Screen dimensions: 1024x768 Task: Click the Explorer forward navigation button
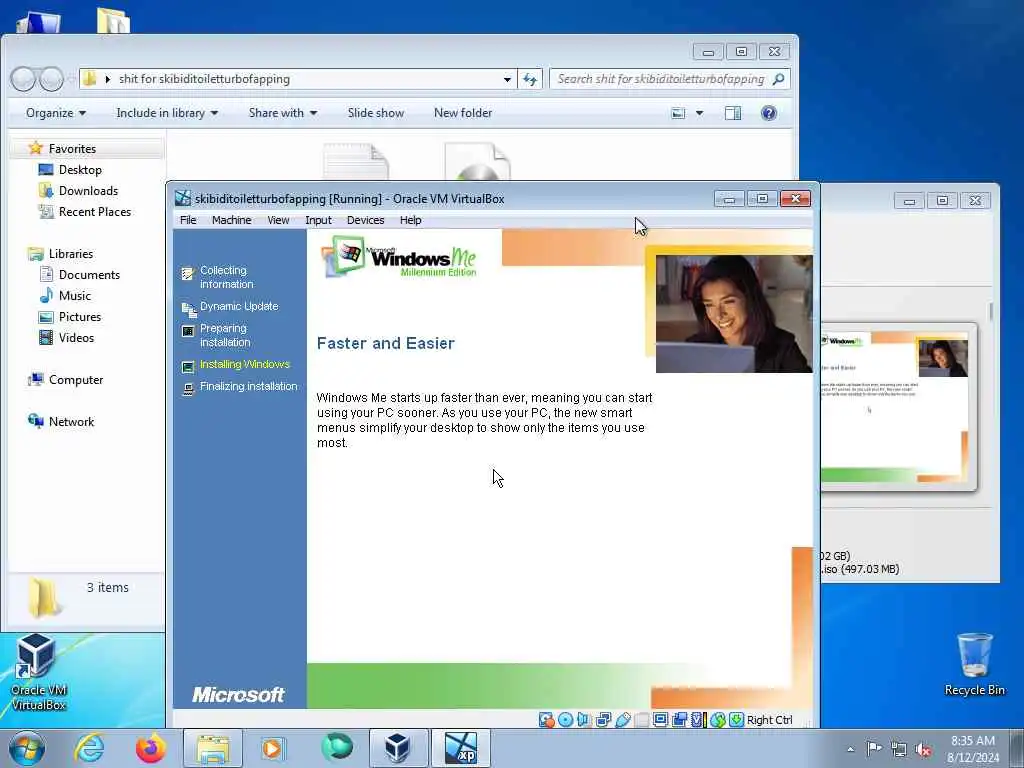[52, 79]
